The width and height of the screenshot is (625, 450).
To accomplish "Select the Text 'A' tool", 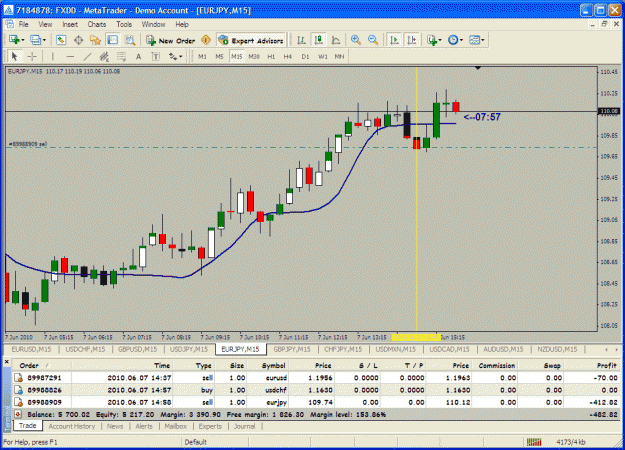I will 138,57.
